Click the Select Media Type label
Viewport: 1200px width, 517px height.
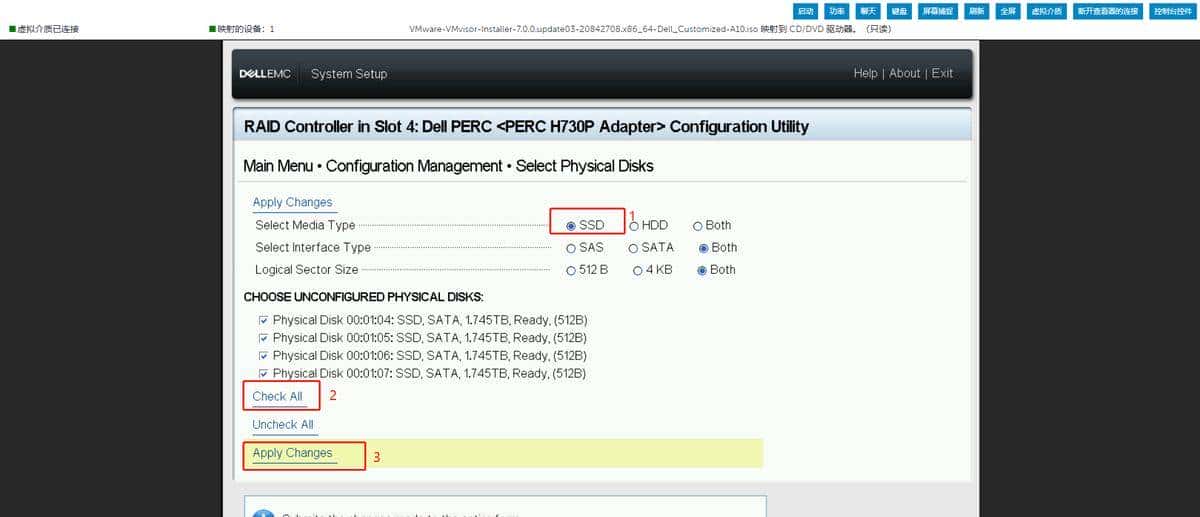(305, 225)
